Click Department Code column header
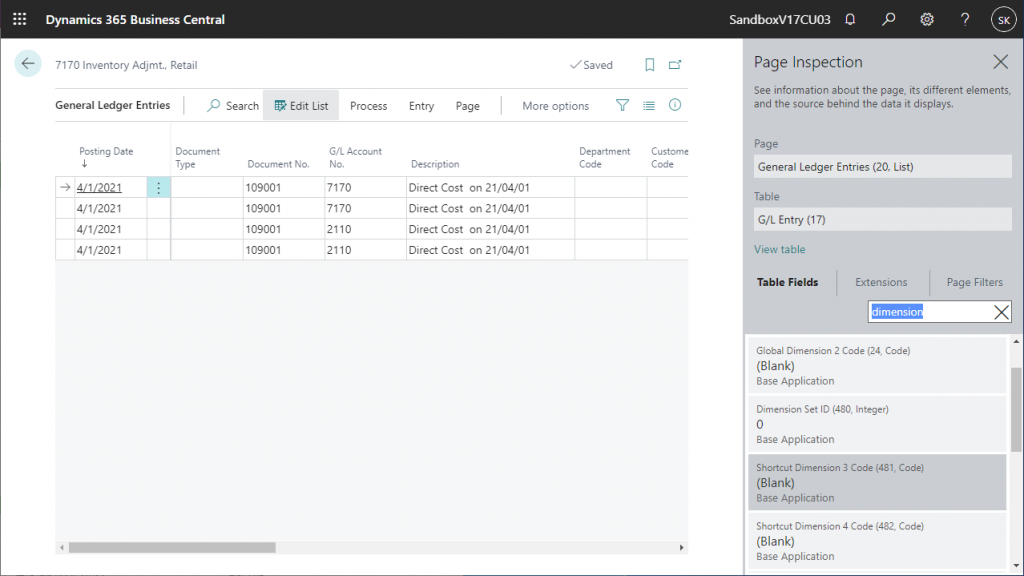The width and height of the screenshot is (1024, 576). [604, 157]
